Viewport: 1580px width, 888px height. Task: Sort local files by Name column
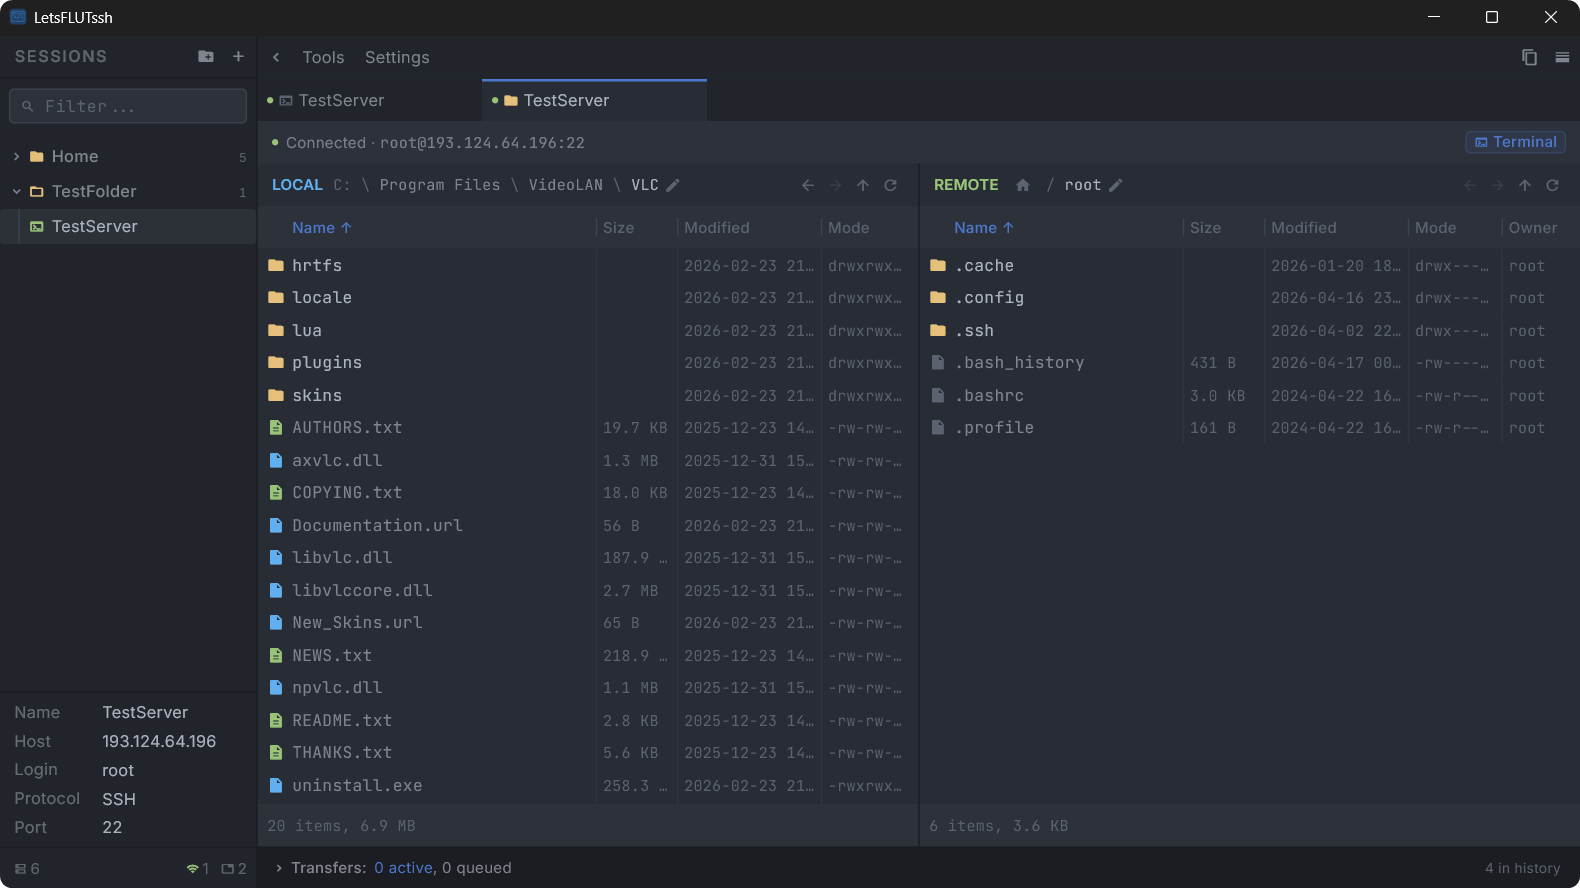coord(322,228)
